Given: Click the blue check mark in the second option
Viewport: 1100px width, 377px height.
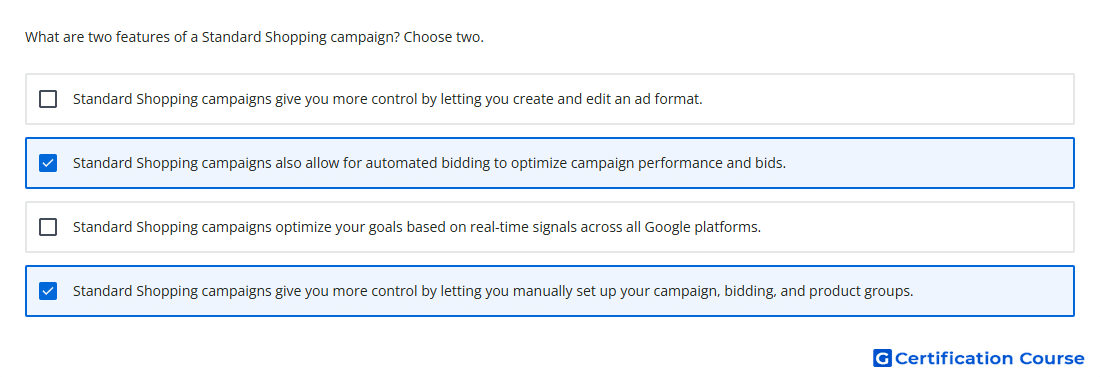Looking at the screenshot, I should click(x=48, y=163).
